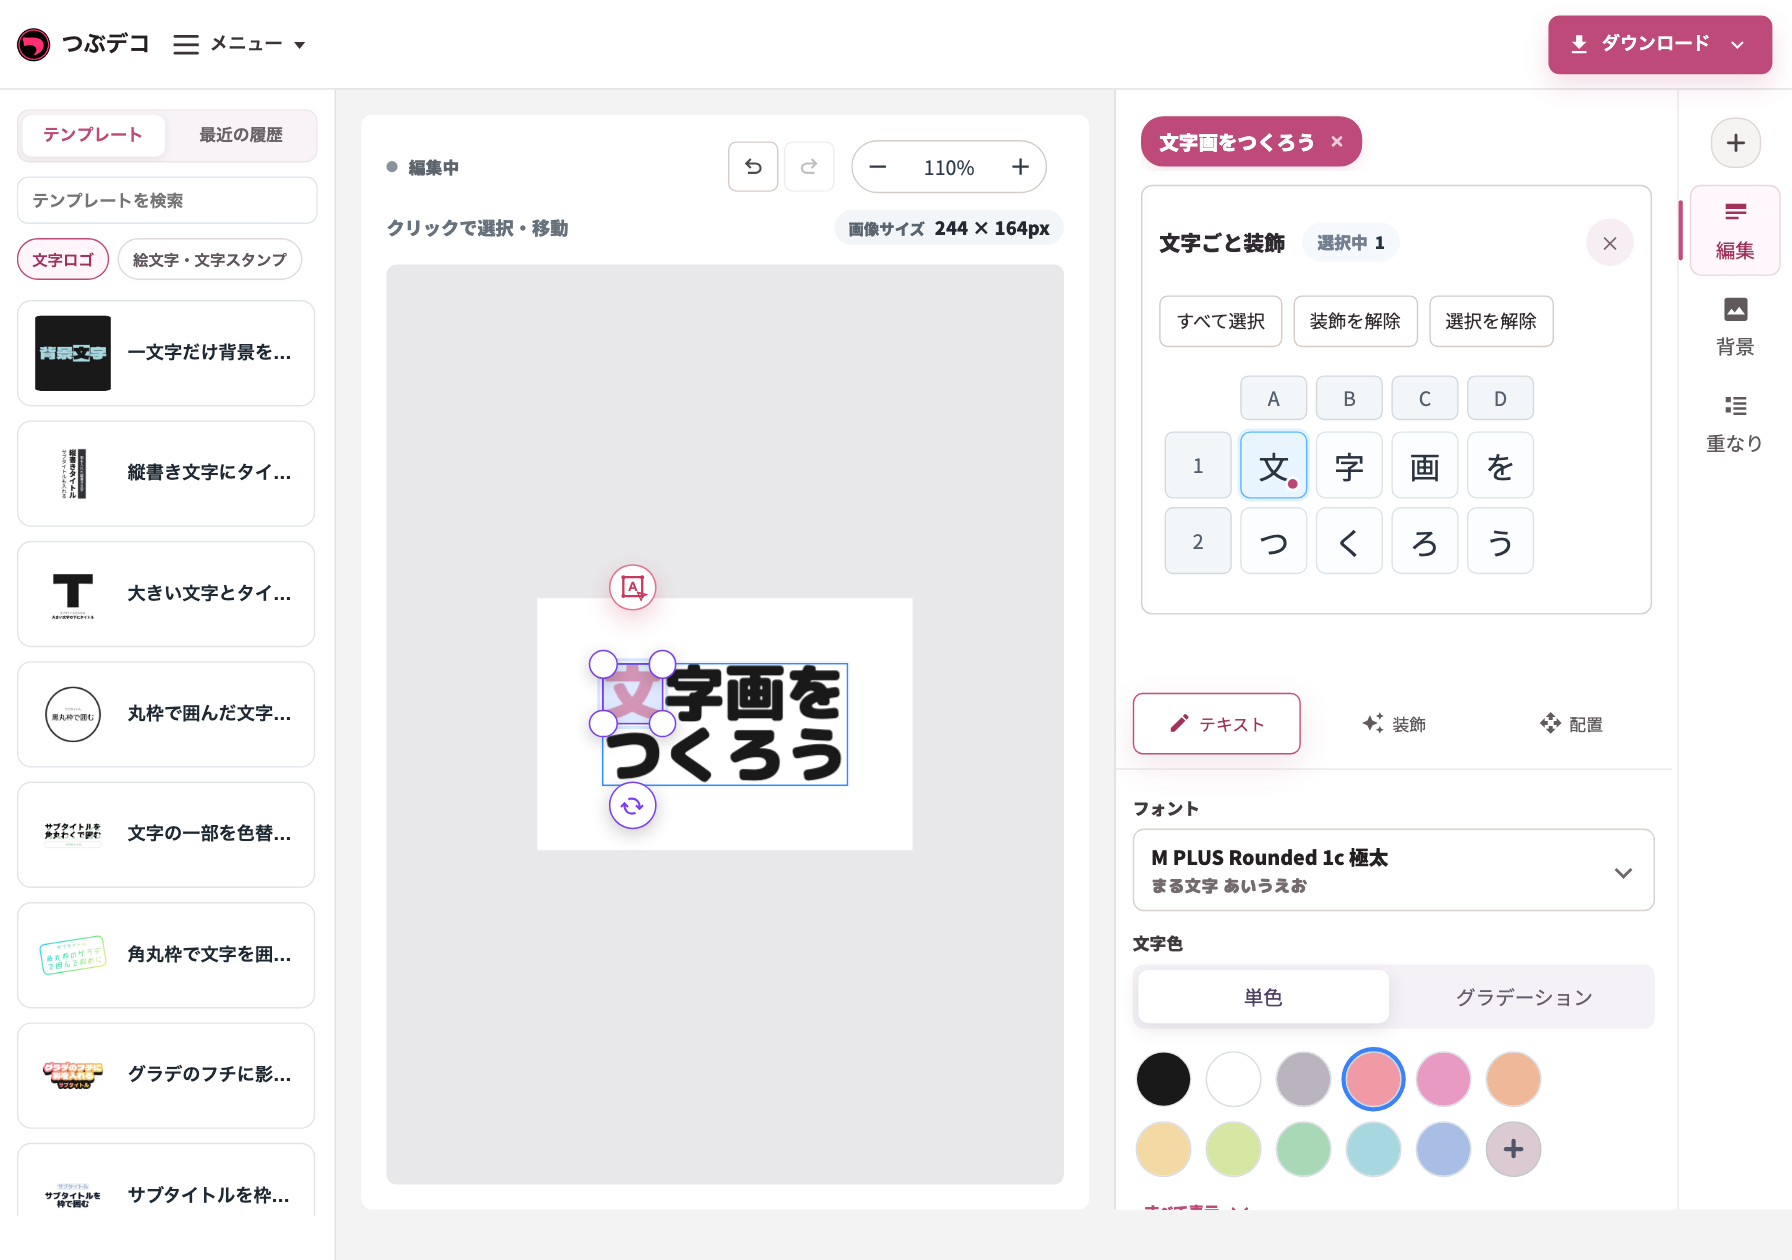Zoom in with the plus icon
The height and width of the screenshot is (1260, 1792).
[1020, 167]
